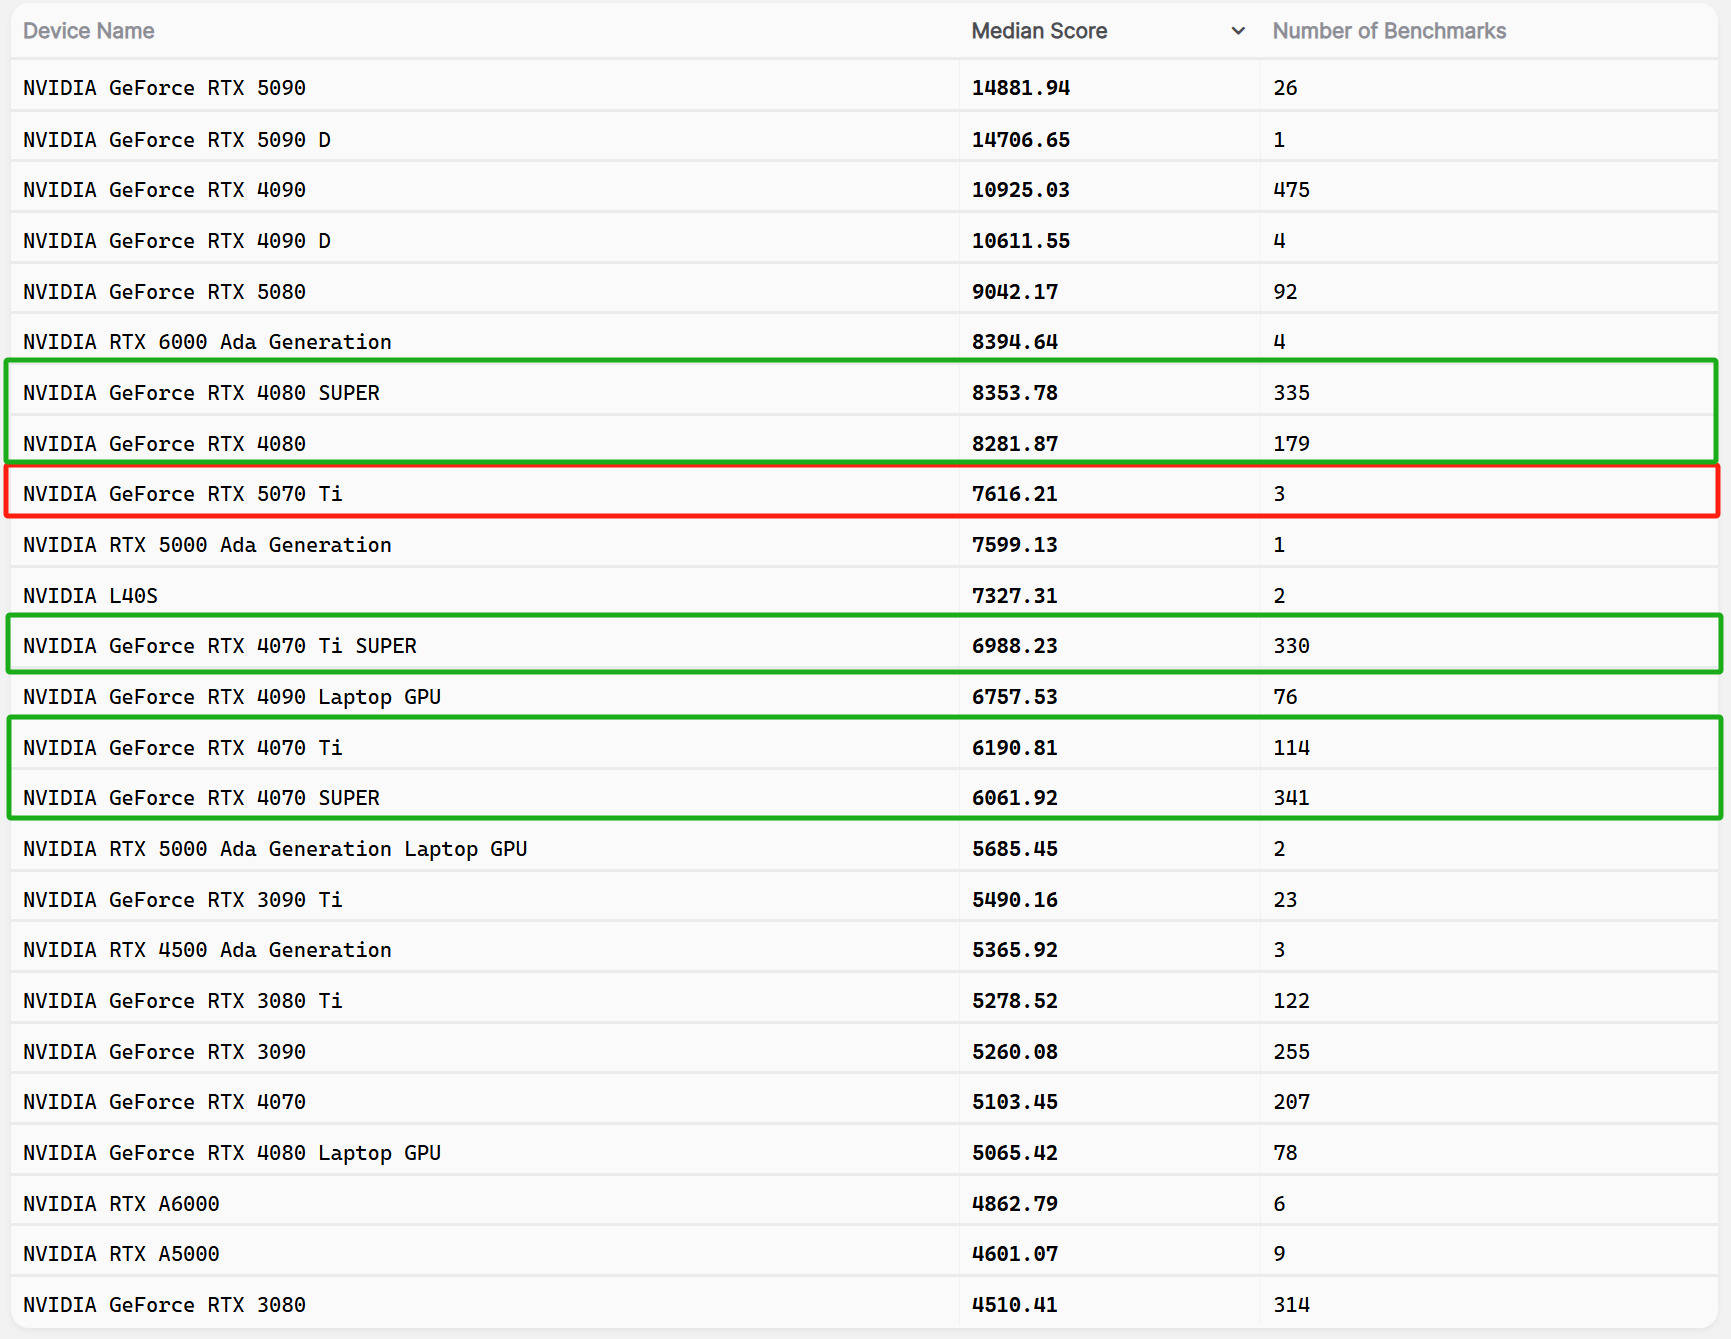Click the NVIDIA GeForce RTX 4080 device name
This screenshot has height=1339, width=1731.
pyautogui.click(x=164, y=444)
